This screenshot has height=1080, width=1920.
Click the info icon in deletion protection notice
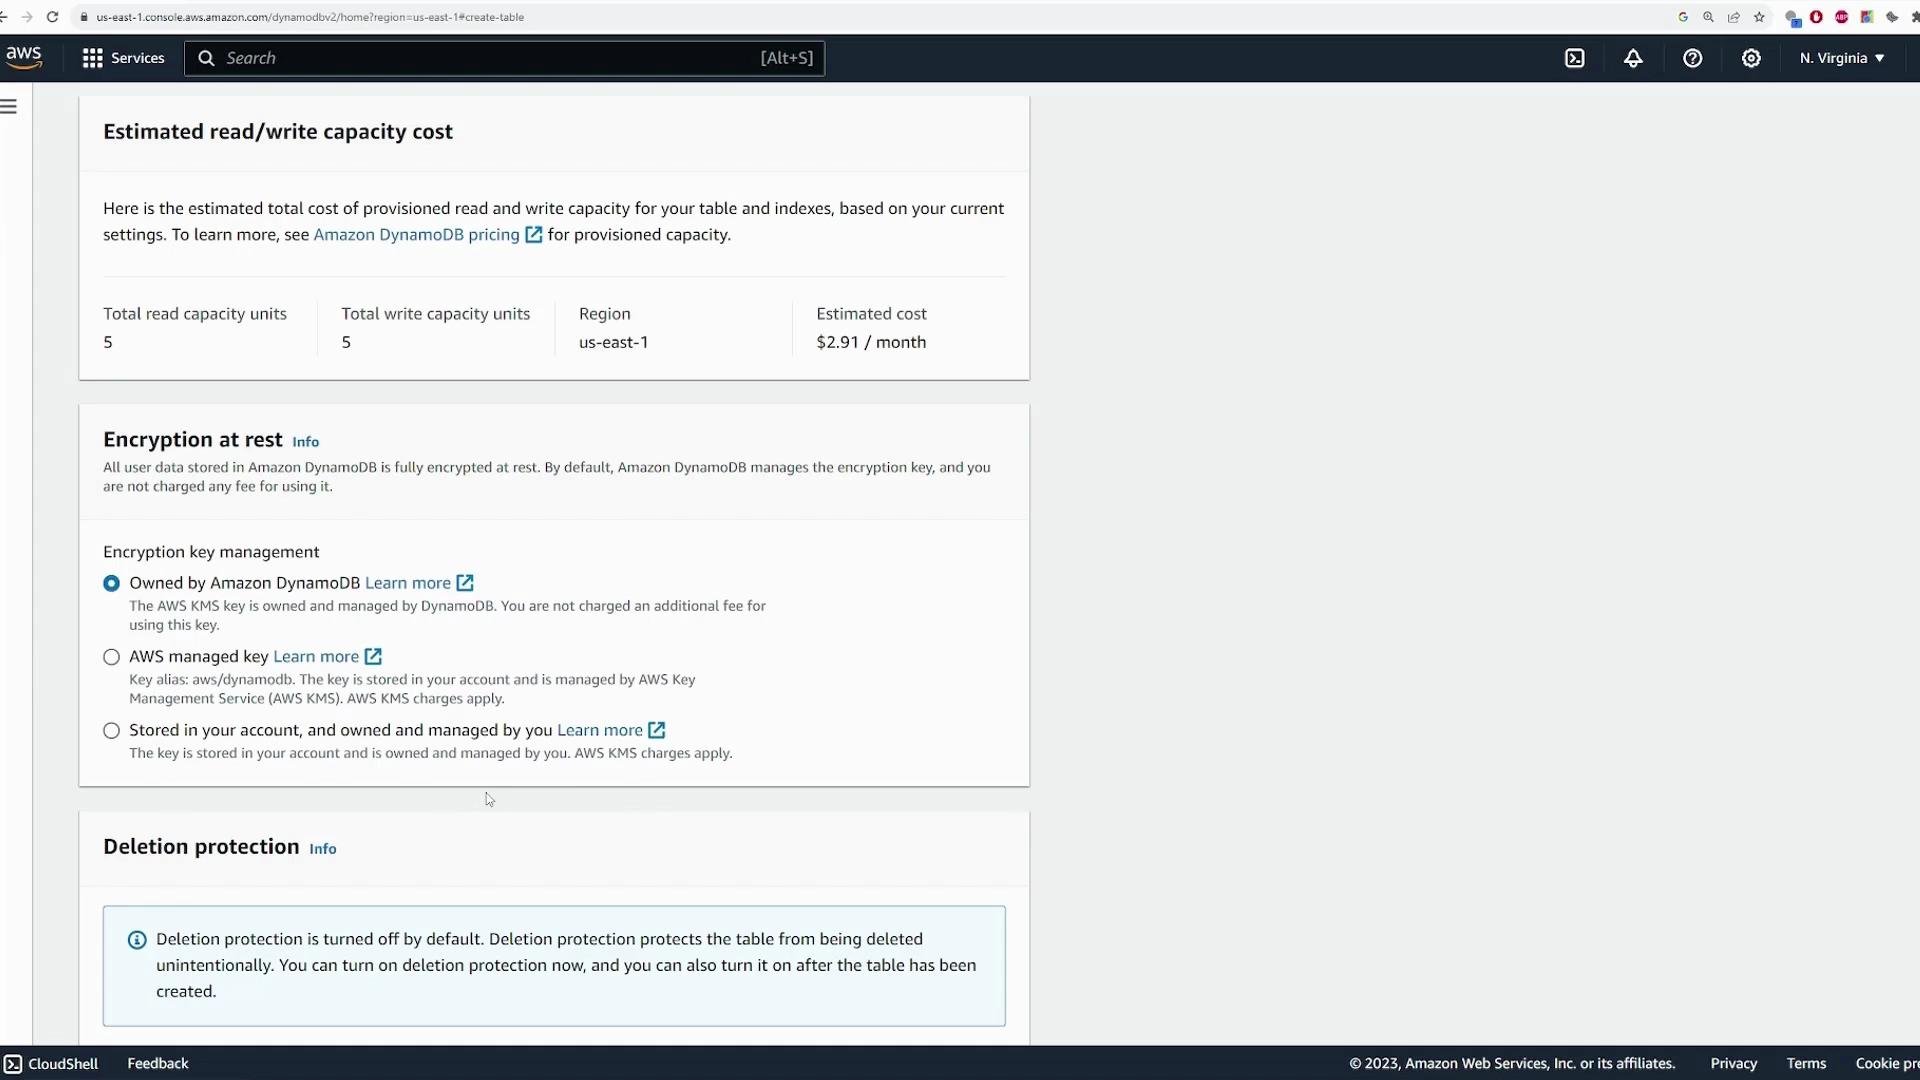click(137, 940)
